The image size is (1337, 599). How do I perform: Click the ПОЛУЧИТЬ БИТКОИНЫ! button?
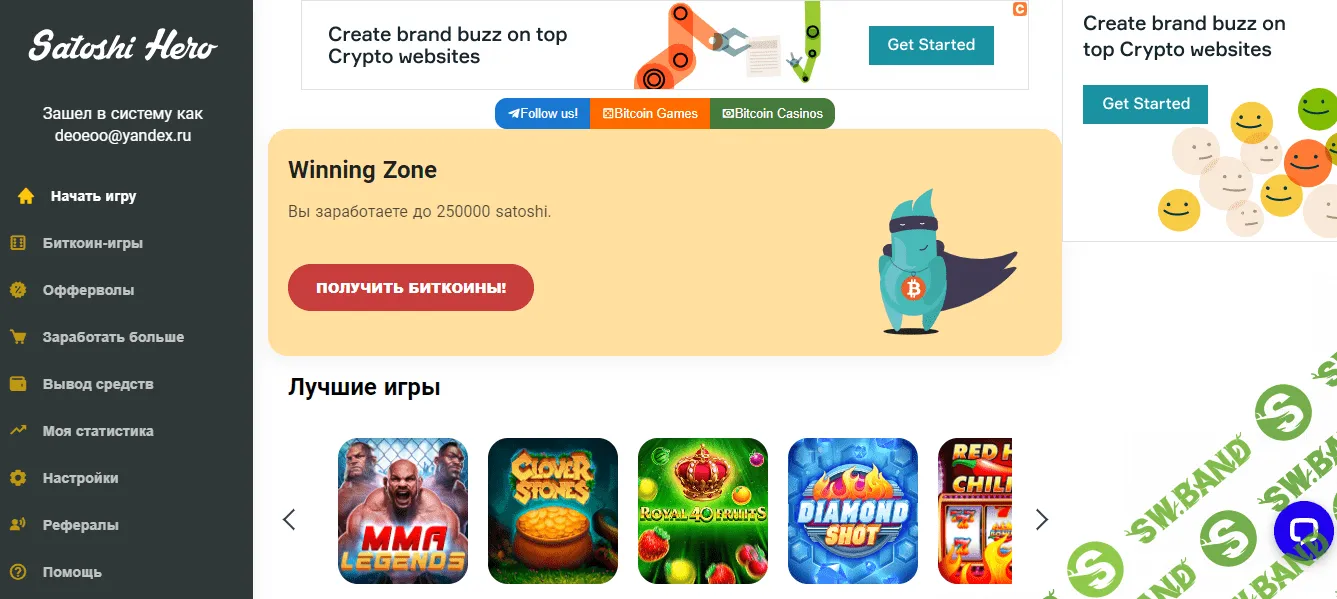click(x=411, y=288)
